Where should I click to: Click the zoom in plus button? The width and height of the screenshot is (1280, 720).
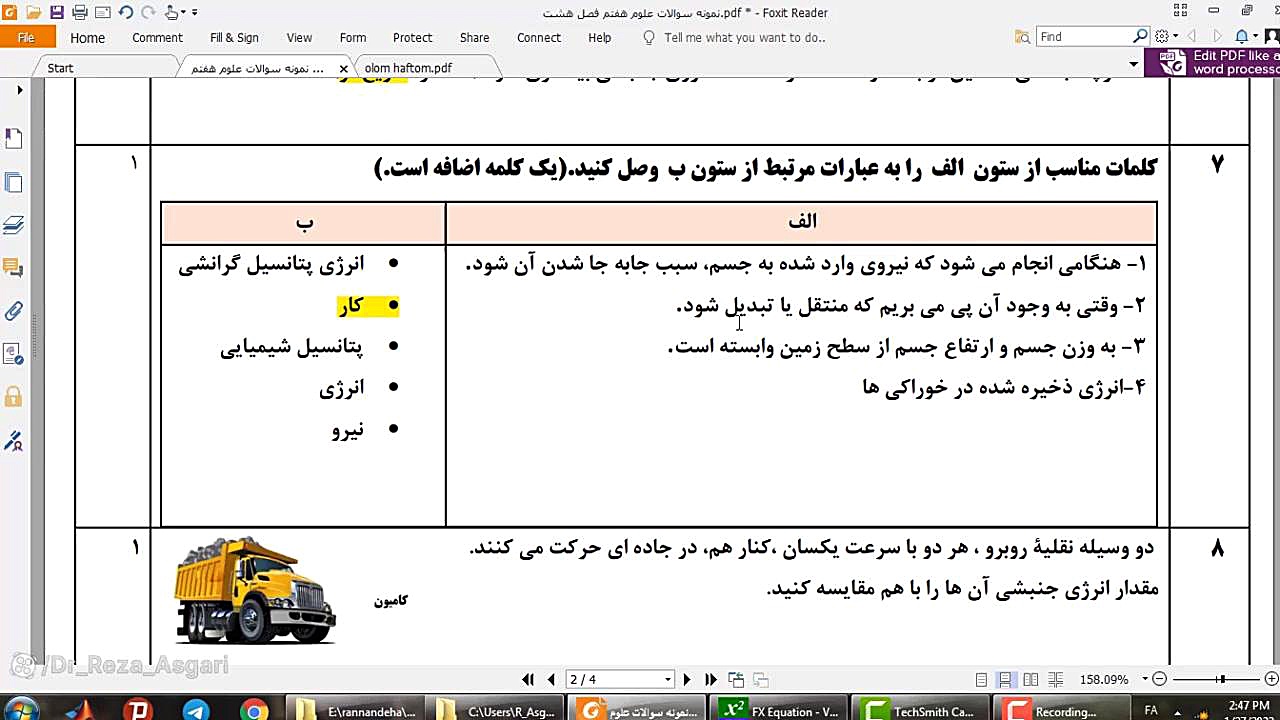(1270, 680)
